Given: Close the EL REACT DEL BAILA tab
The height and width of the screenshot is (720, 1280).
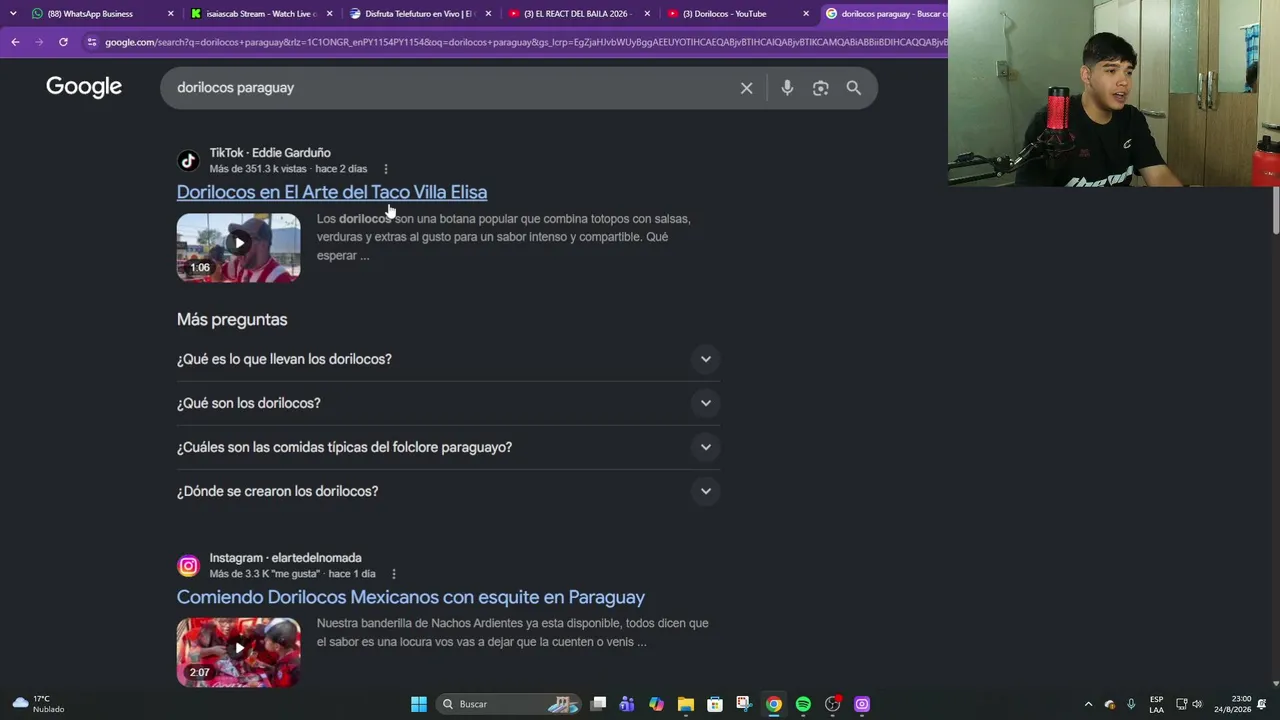Looking at the screenshot, I should pos(647,14).
